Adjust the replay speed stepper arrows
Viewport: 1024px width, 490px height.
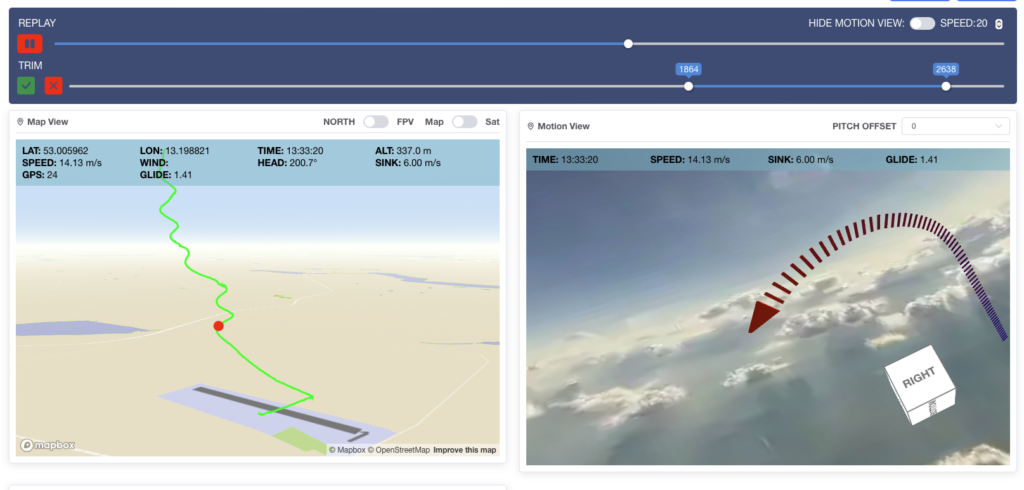click(x=998, y=24)
